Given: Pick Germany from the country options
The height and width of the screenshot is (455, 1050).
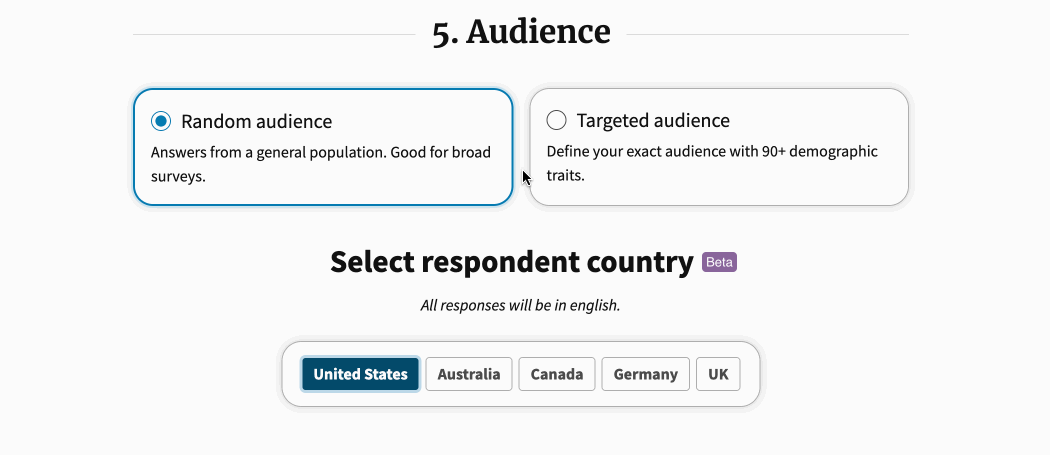Looking at the screenshot, I should coord(645,374).
